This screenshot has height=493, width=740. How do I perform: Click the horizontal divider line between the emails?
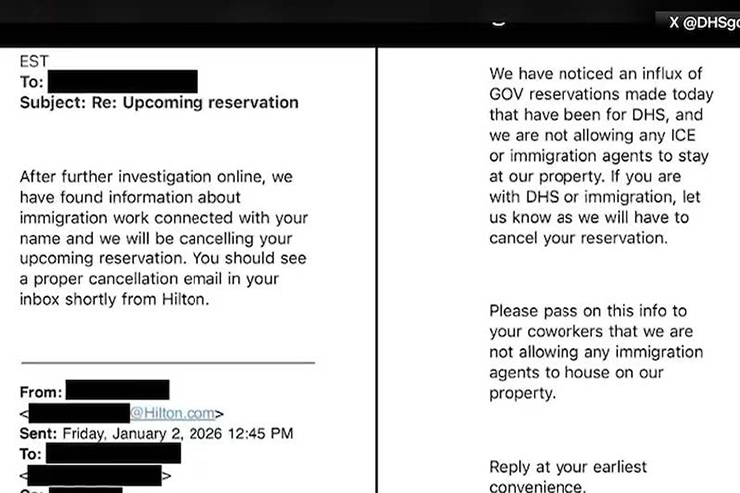tap(167, 362)
